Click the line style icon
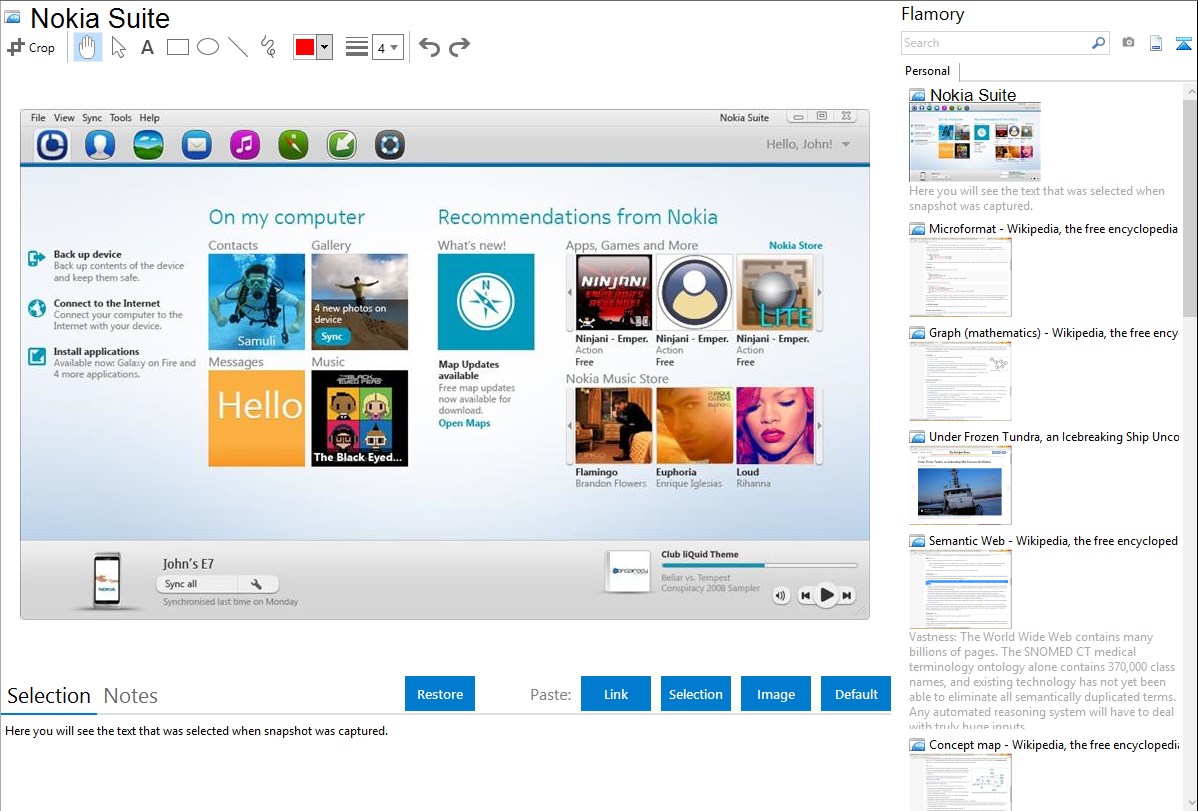Viewport: 1198px width, 811px height. coord(357,47)
